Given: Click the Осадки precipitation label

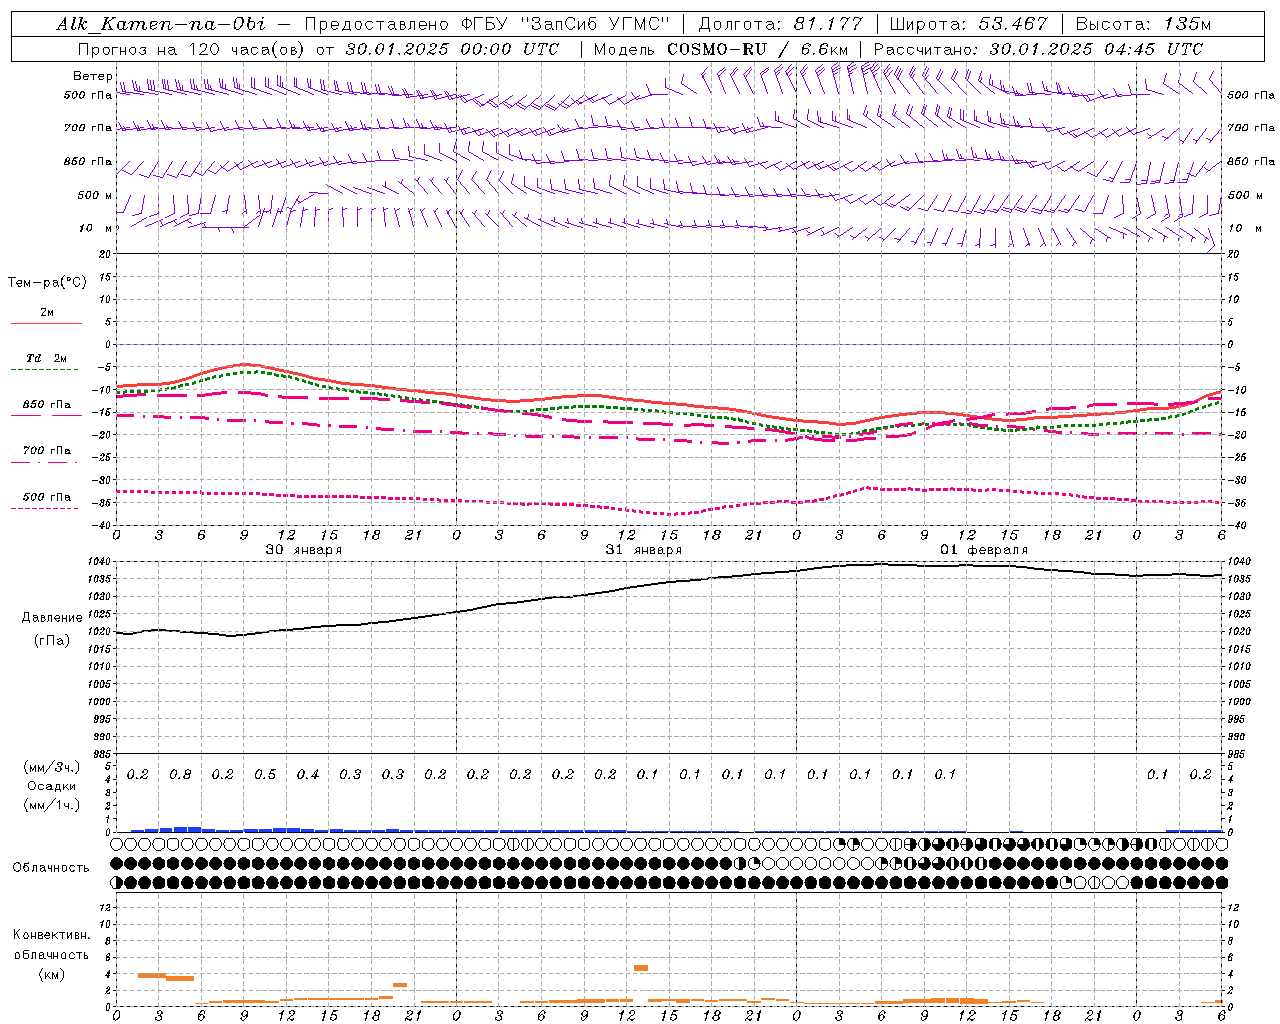Looking at the screenshot, I should [x=51, y=786].
